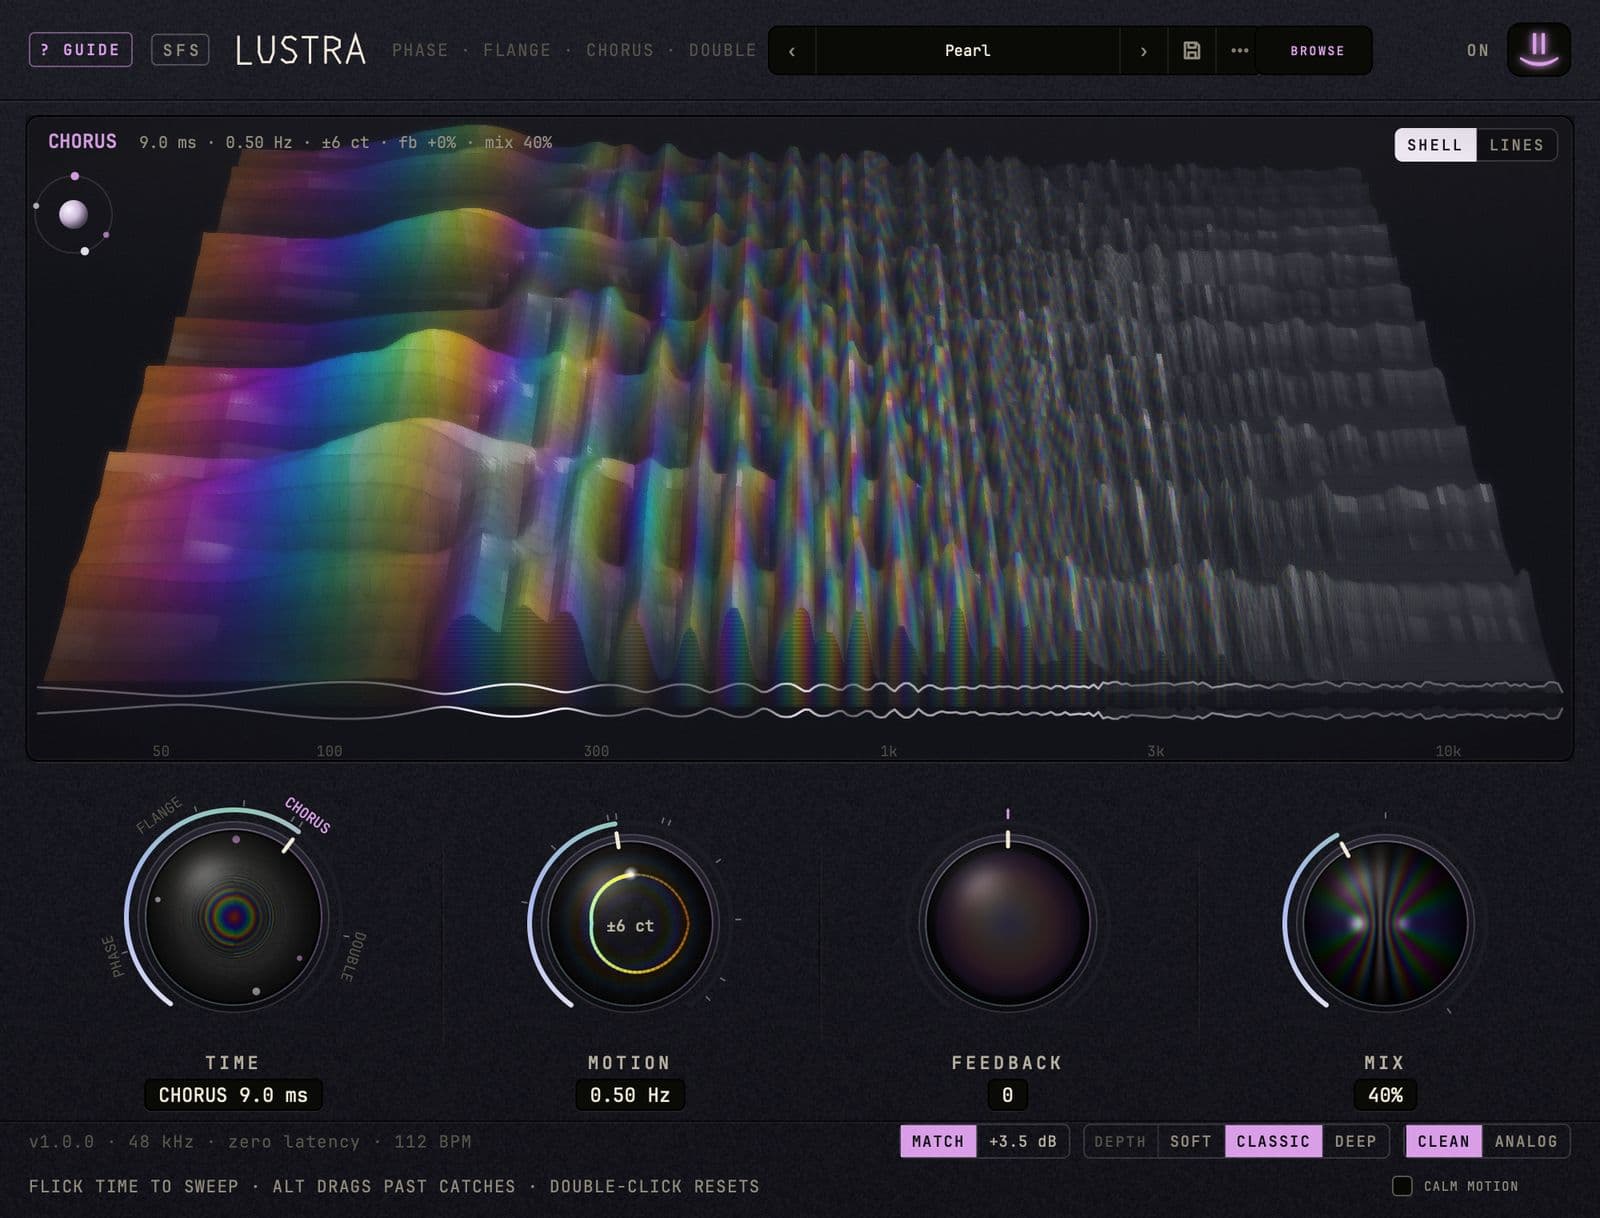
Task: Save the preset with the floppy disk icon
Action: 1192,51
